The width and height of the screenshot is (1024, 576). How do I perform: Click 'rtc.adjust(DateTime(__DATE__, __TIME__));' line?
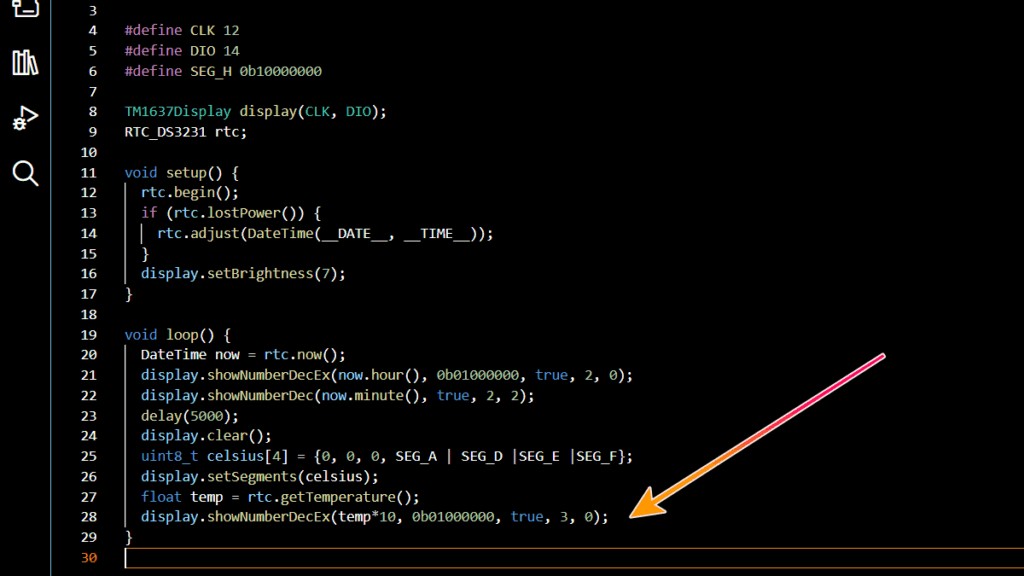(x=325, y=234)
